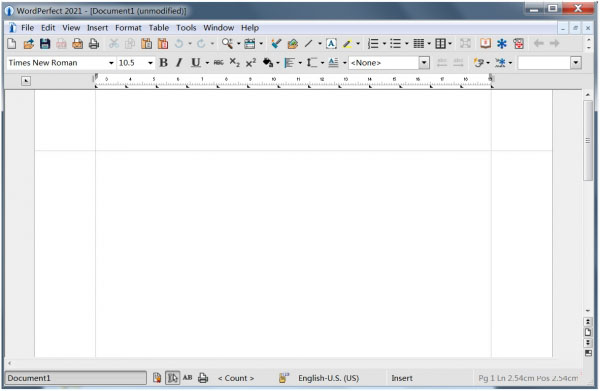This screenshot has width=600, height=391.
Task: Open the Times New Roman font dropdown
Action: pyautogui.click(x=111, y=63)
